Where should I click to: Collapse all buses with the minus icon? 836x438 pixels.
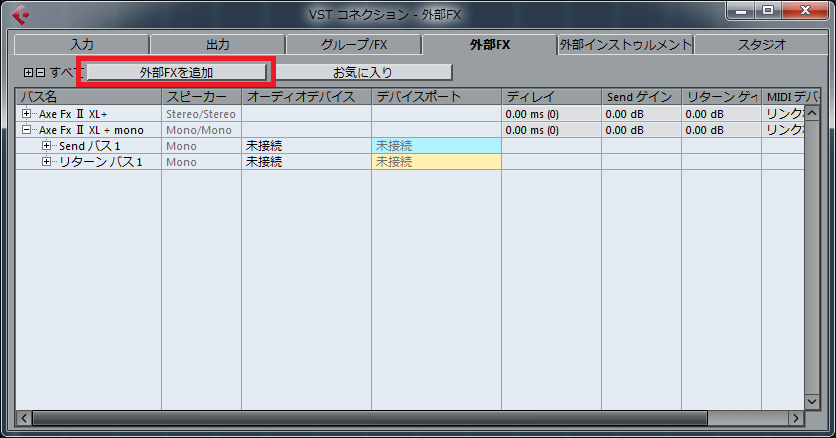pos(41,72)
